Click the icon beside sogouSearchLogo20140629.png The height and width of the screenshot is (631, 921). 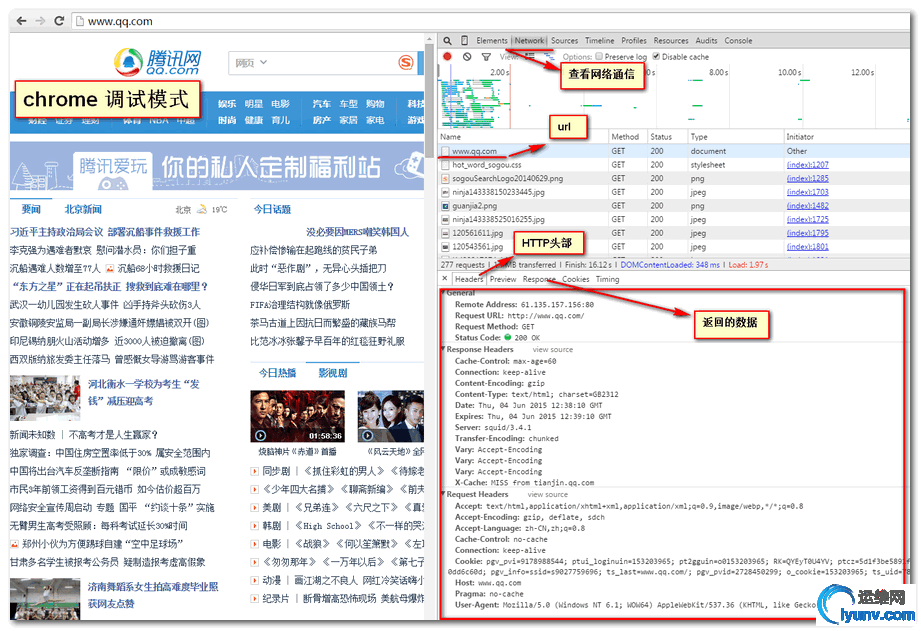pos(445,179)
